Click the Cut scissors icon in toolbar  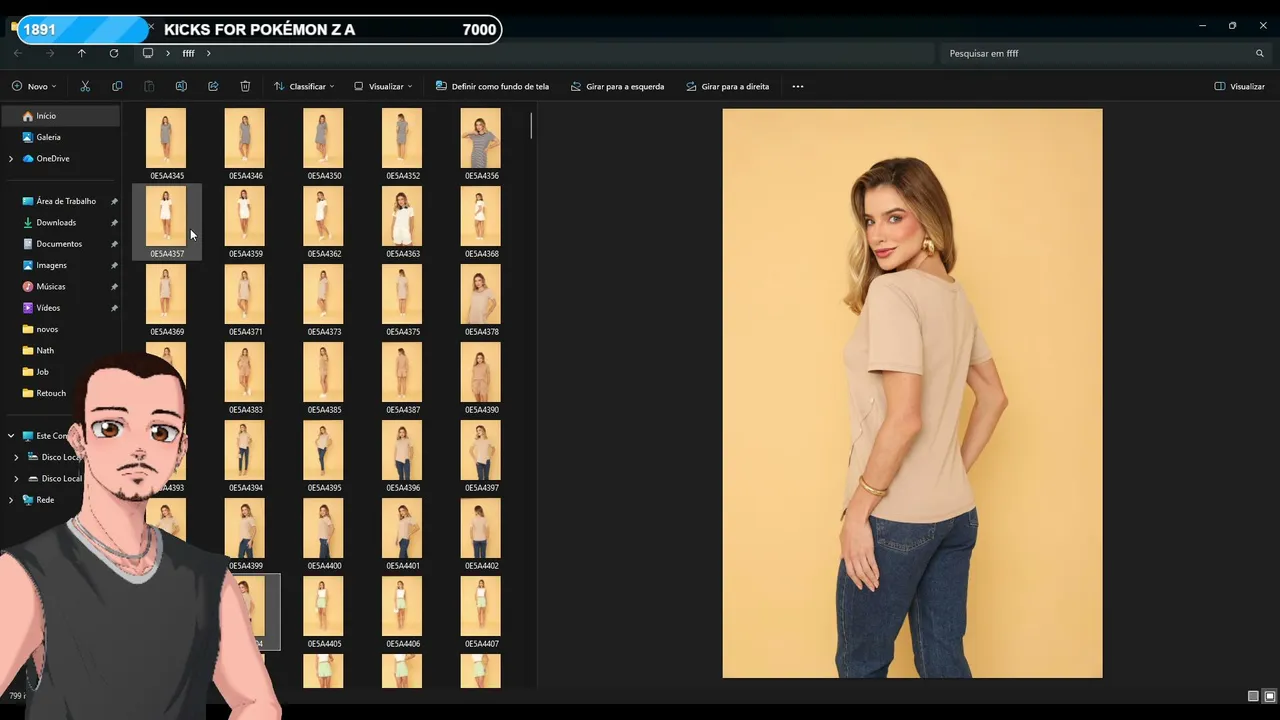85,87
